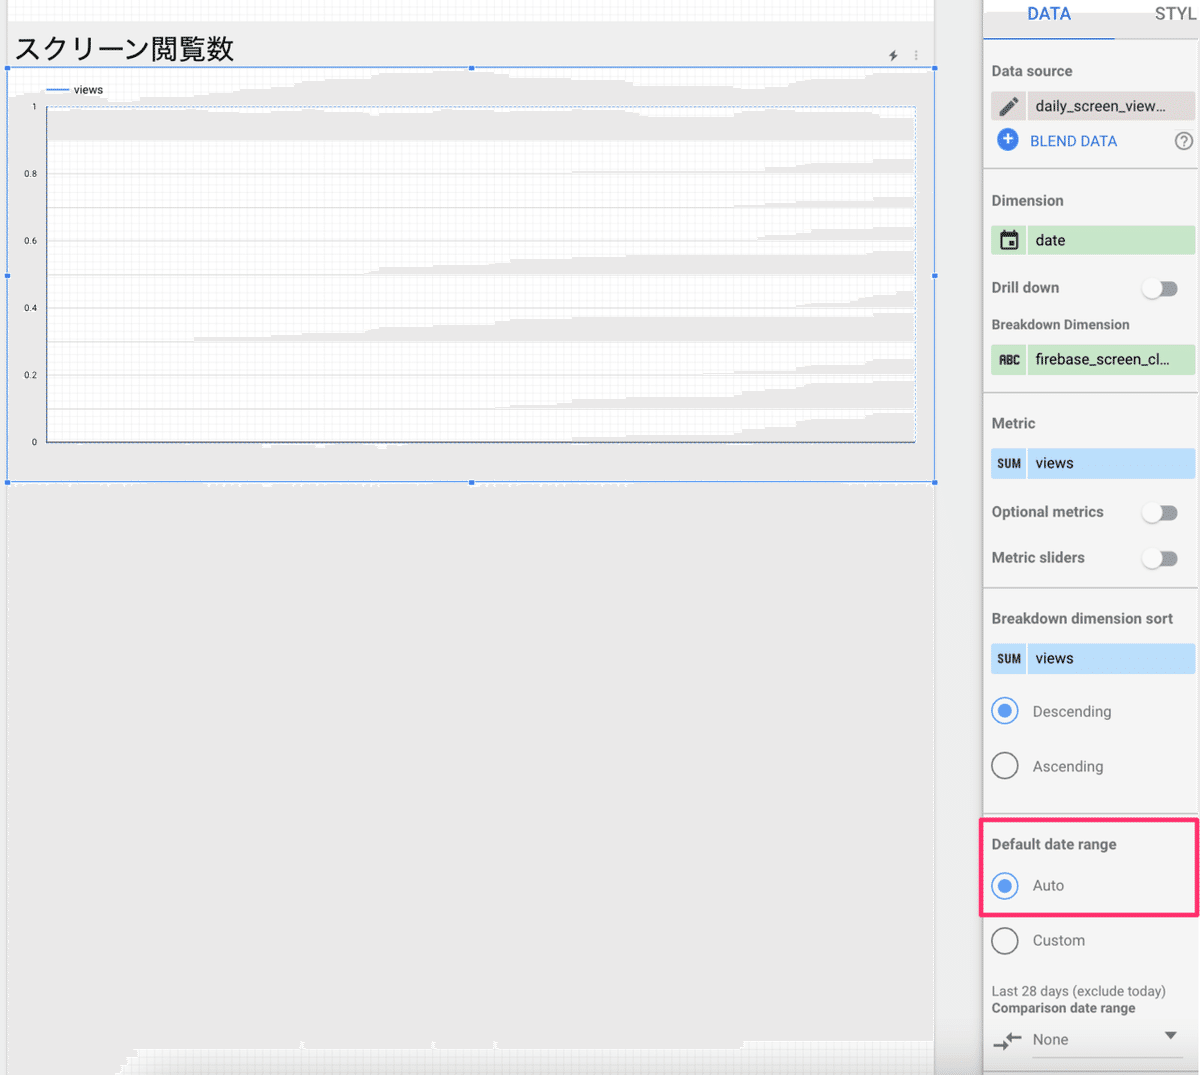This screenshot has height=1075, width=1200.
Task: Click the lightning data-freshness icon above the chart
Action: tap(892, 56)
